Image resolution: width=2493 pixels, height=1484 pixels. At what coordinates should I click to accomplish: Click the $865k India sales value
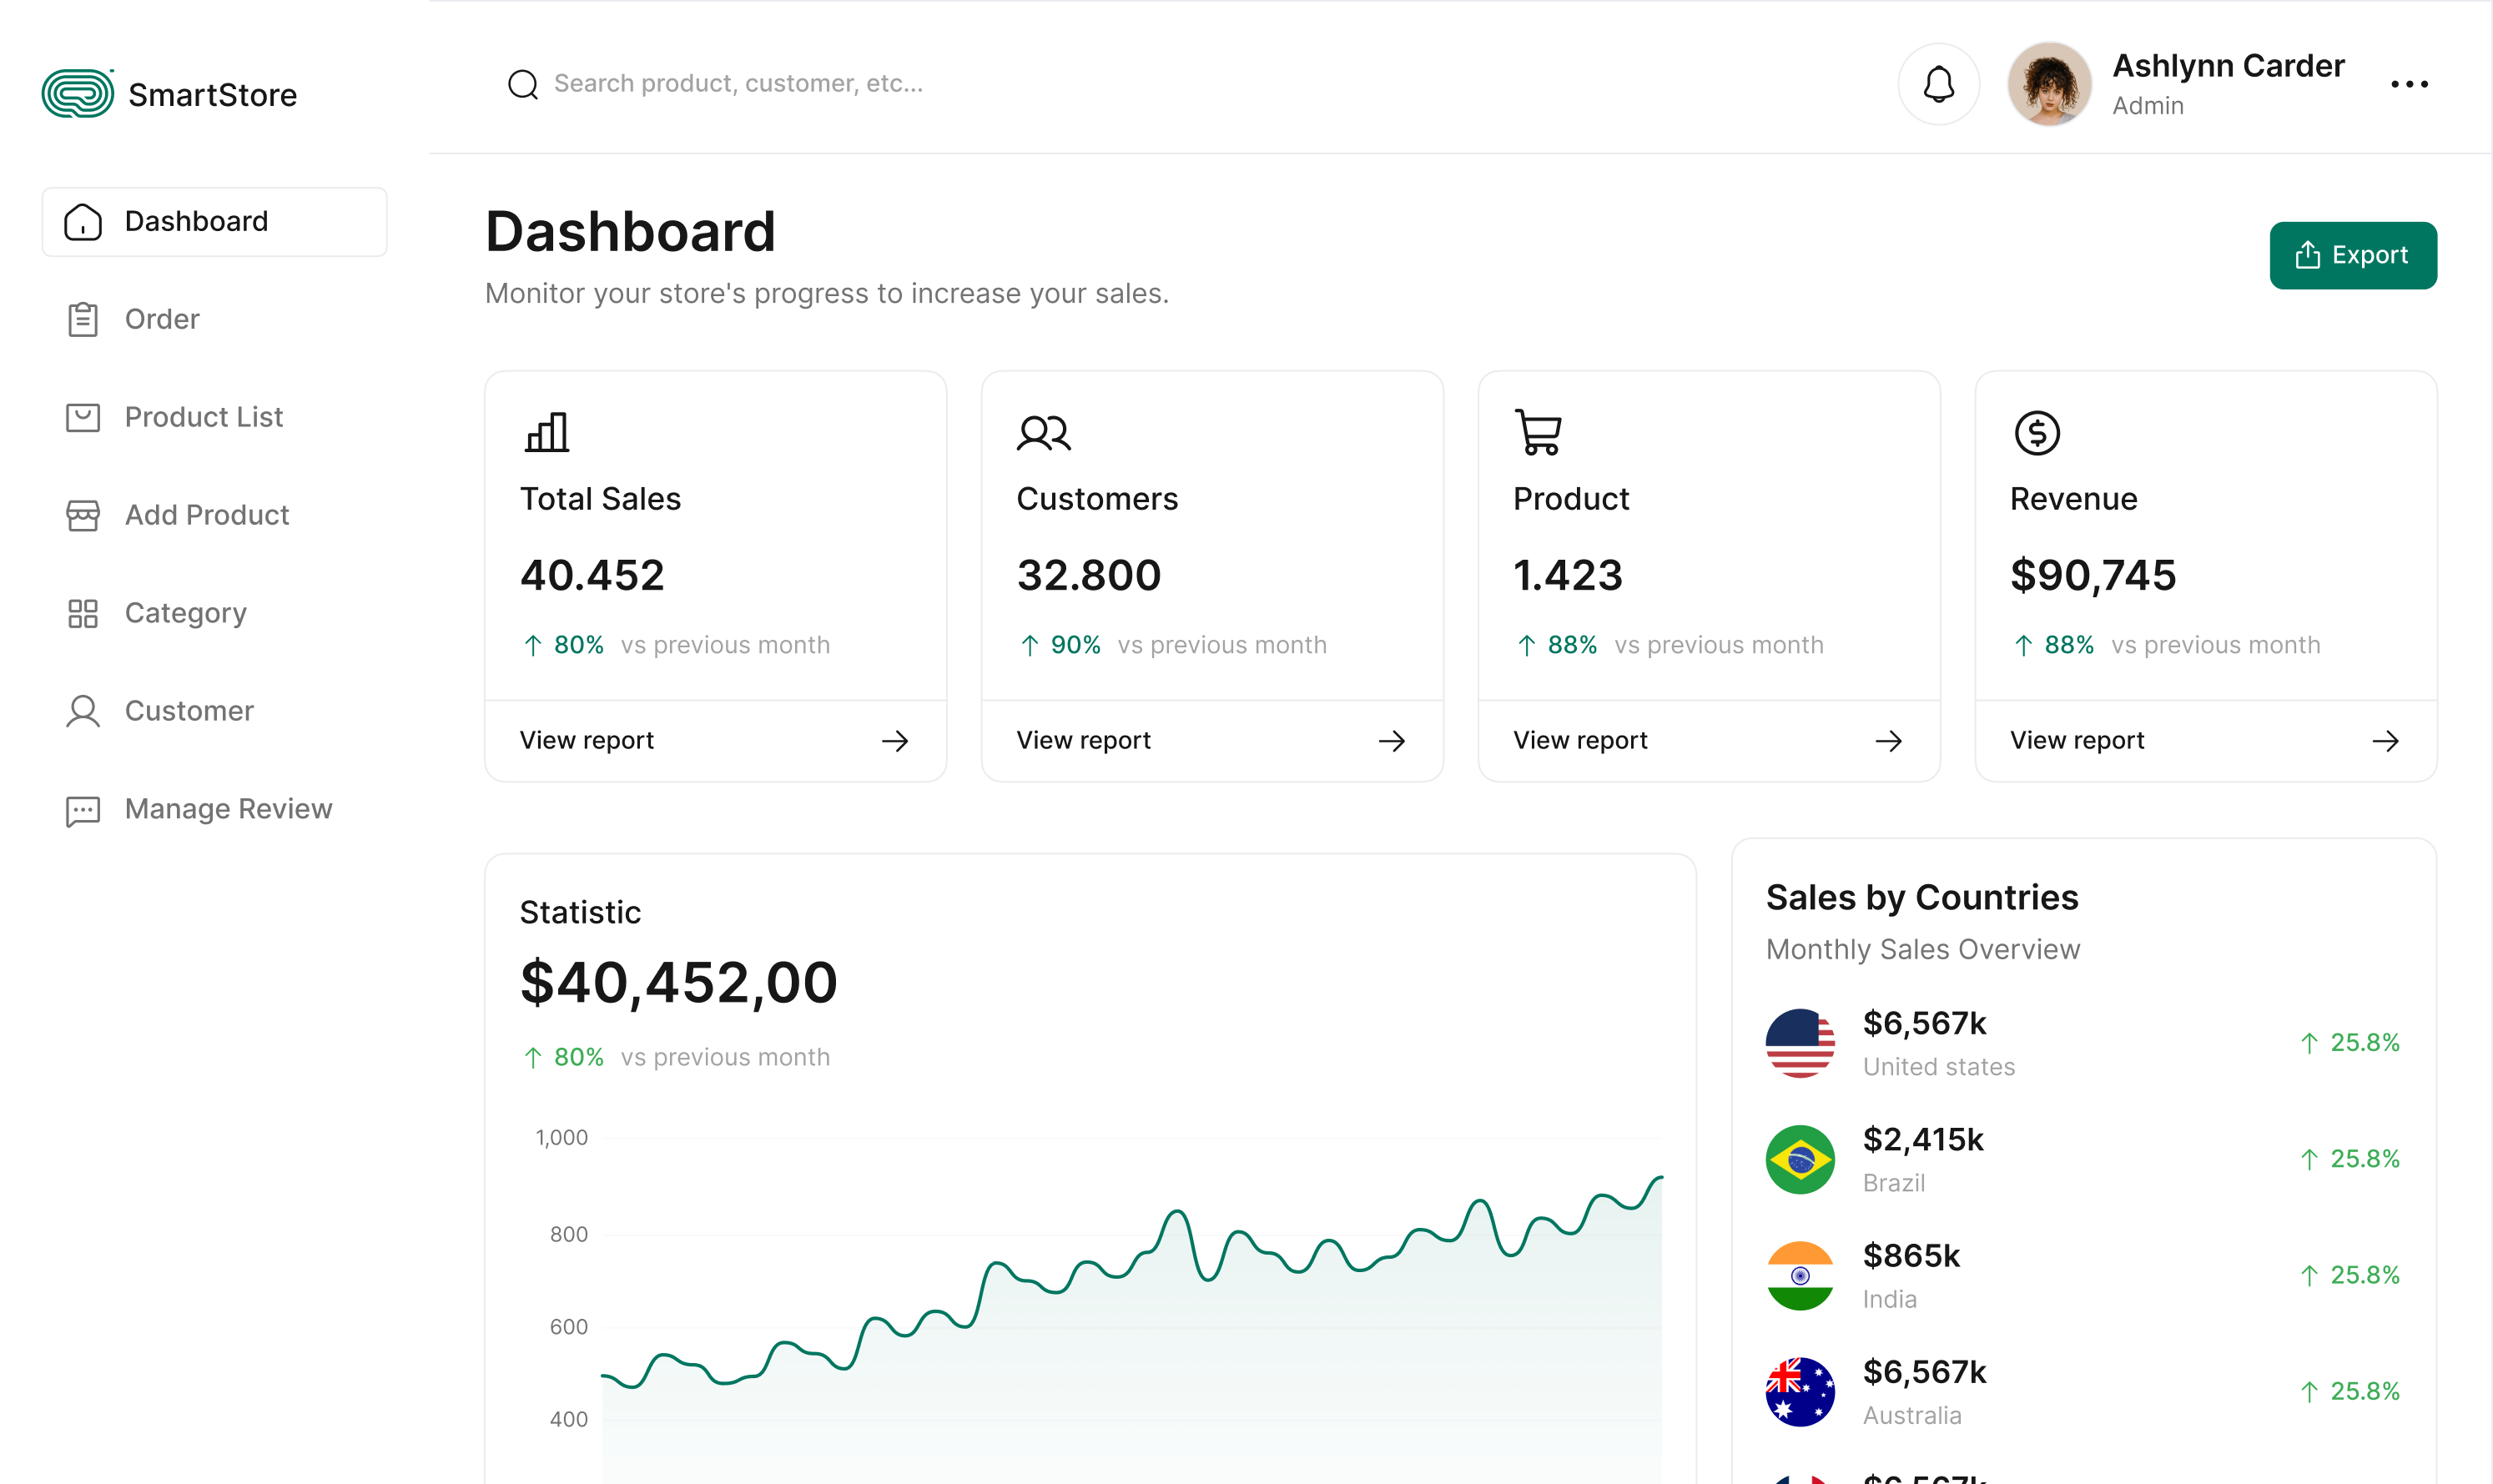(x=1911, y=1256)
